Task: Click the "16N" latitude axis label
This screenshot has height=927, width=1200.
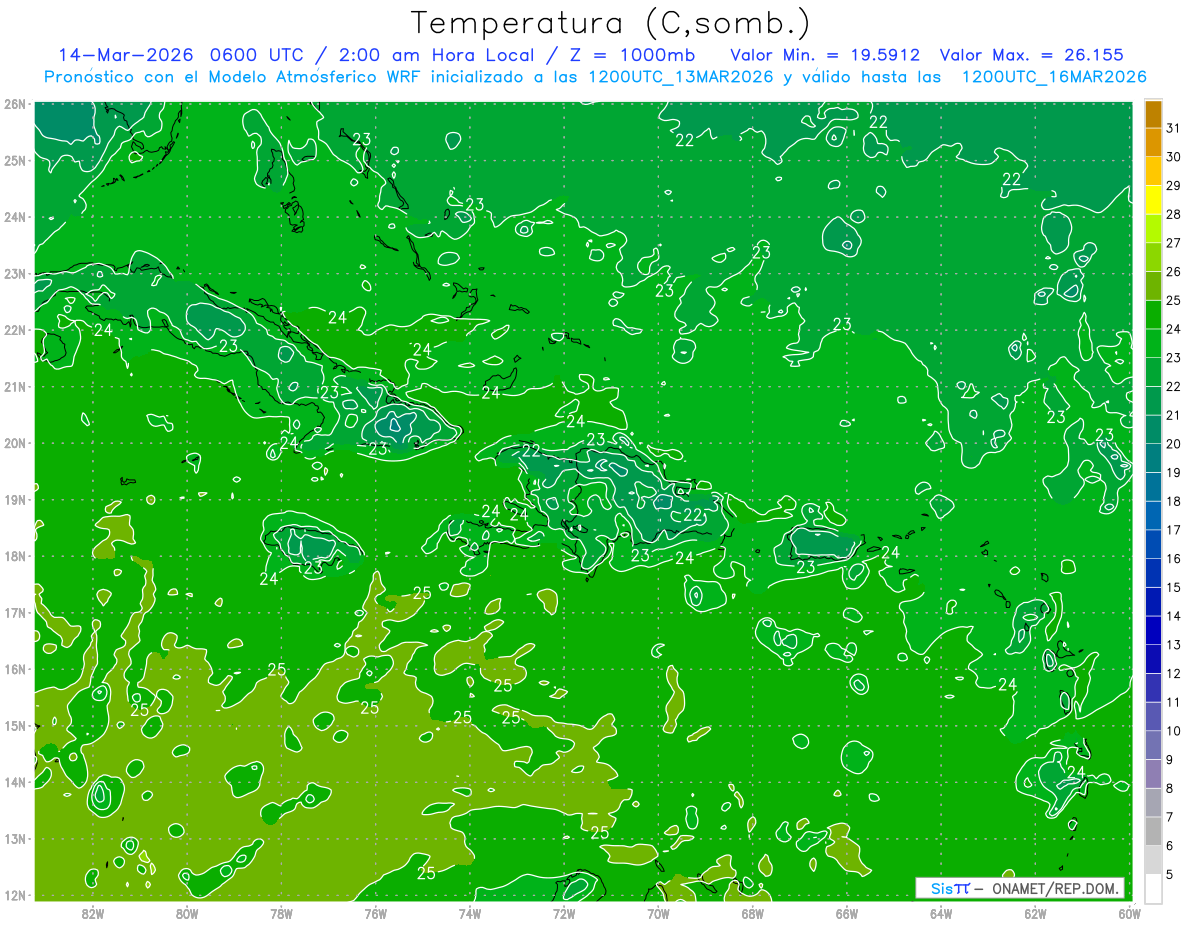Action: tap(14, 669)
